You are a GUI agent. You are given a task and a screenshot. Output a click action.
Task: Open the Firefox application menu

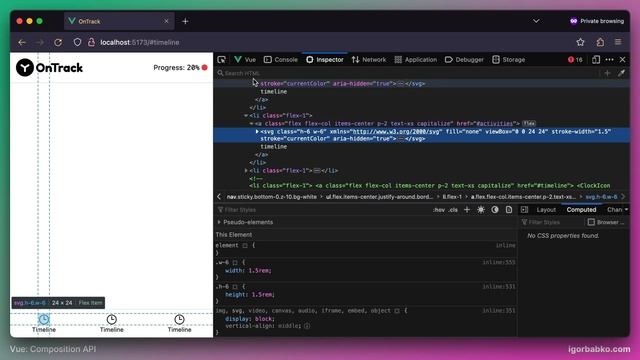point(618,42)
